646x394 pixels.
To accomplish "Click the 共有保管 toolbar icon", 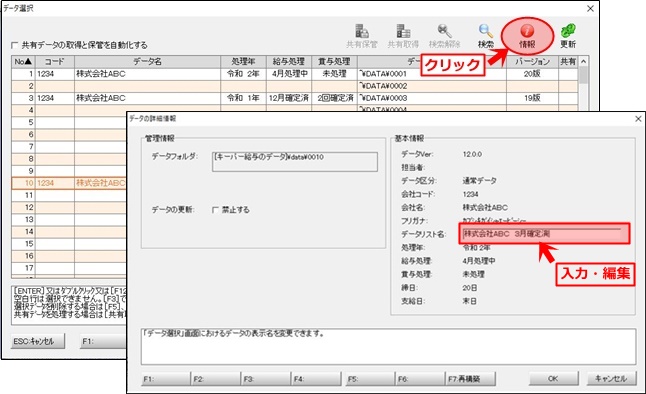I will [x=362, y=36].
